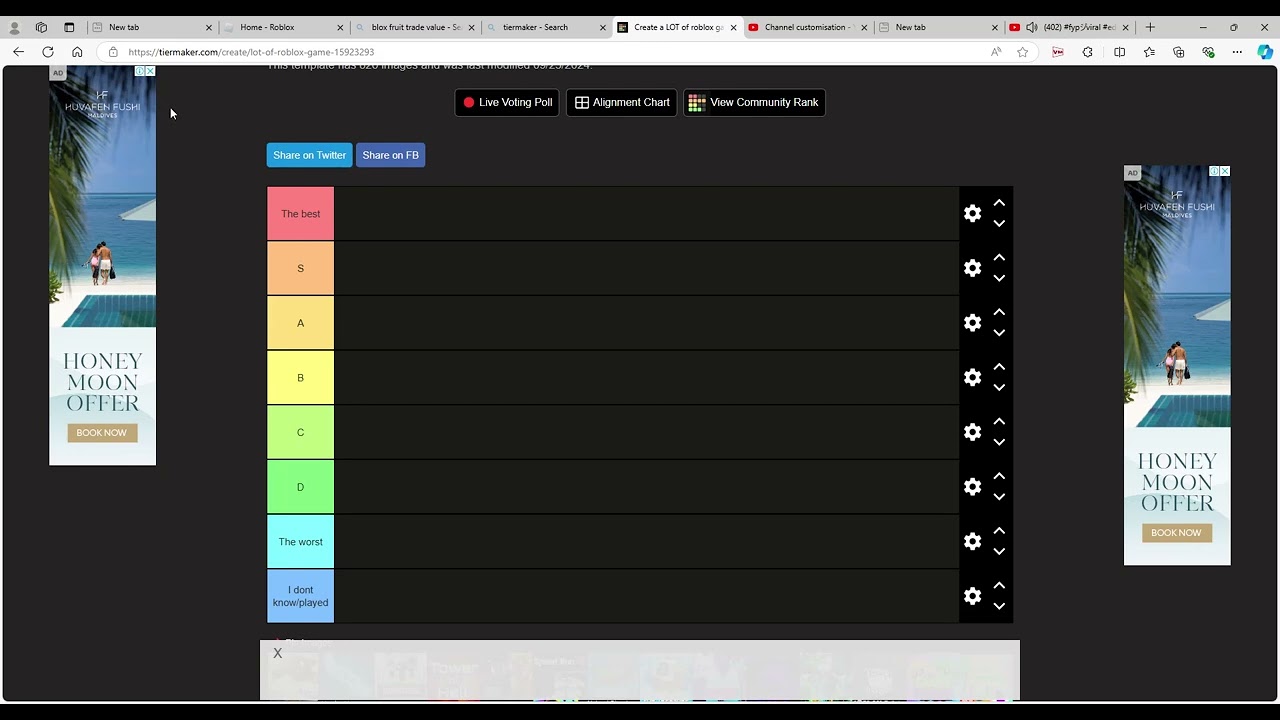The height and width of the screenshot is (720, 1280).
Task: Go to browser home page
Action: [x=77, y=52]
